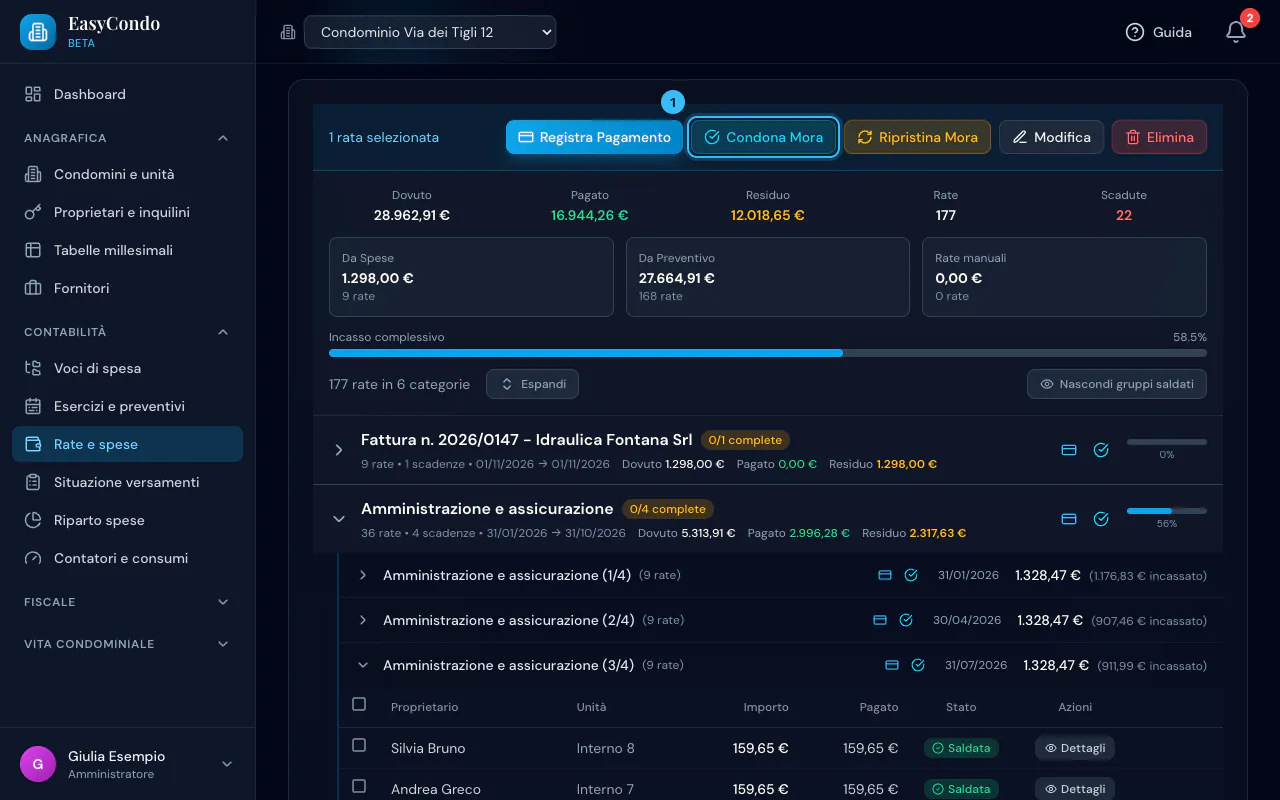Viewport: 1280px width, 800px height.
Task: Click the Guida help icon
Action: 1134,32
